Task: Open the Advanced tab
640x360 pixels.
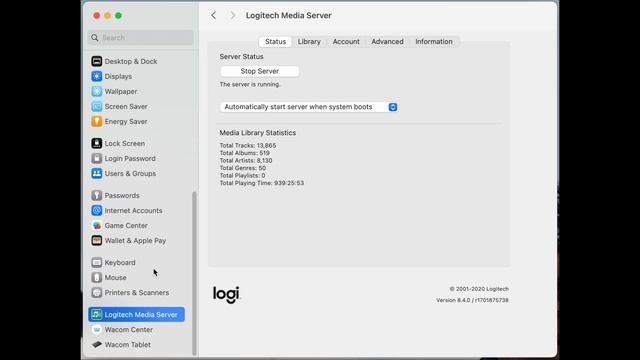Action: 387,42
